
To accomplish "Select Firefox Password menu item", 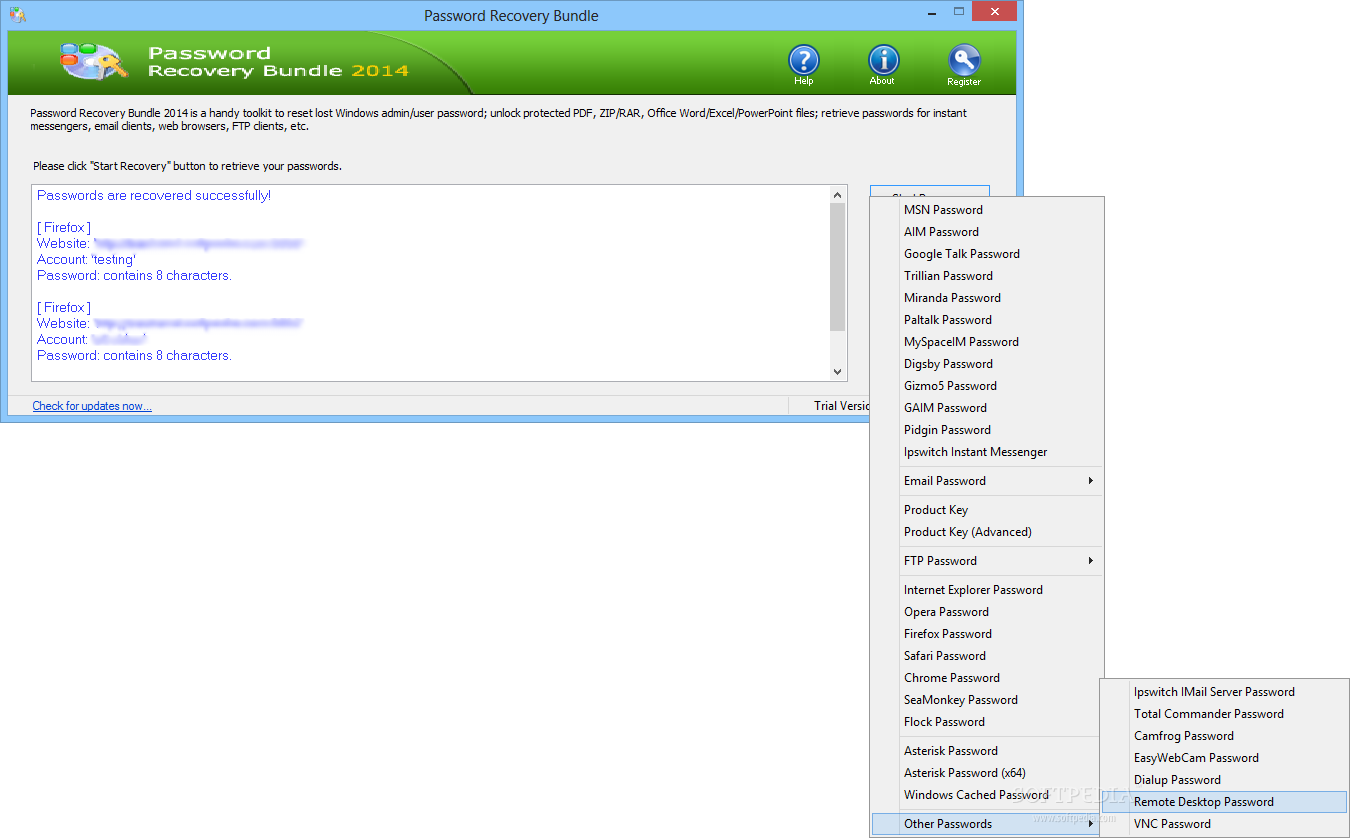I will click(x=988, y=634).
